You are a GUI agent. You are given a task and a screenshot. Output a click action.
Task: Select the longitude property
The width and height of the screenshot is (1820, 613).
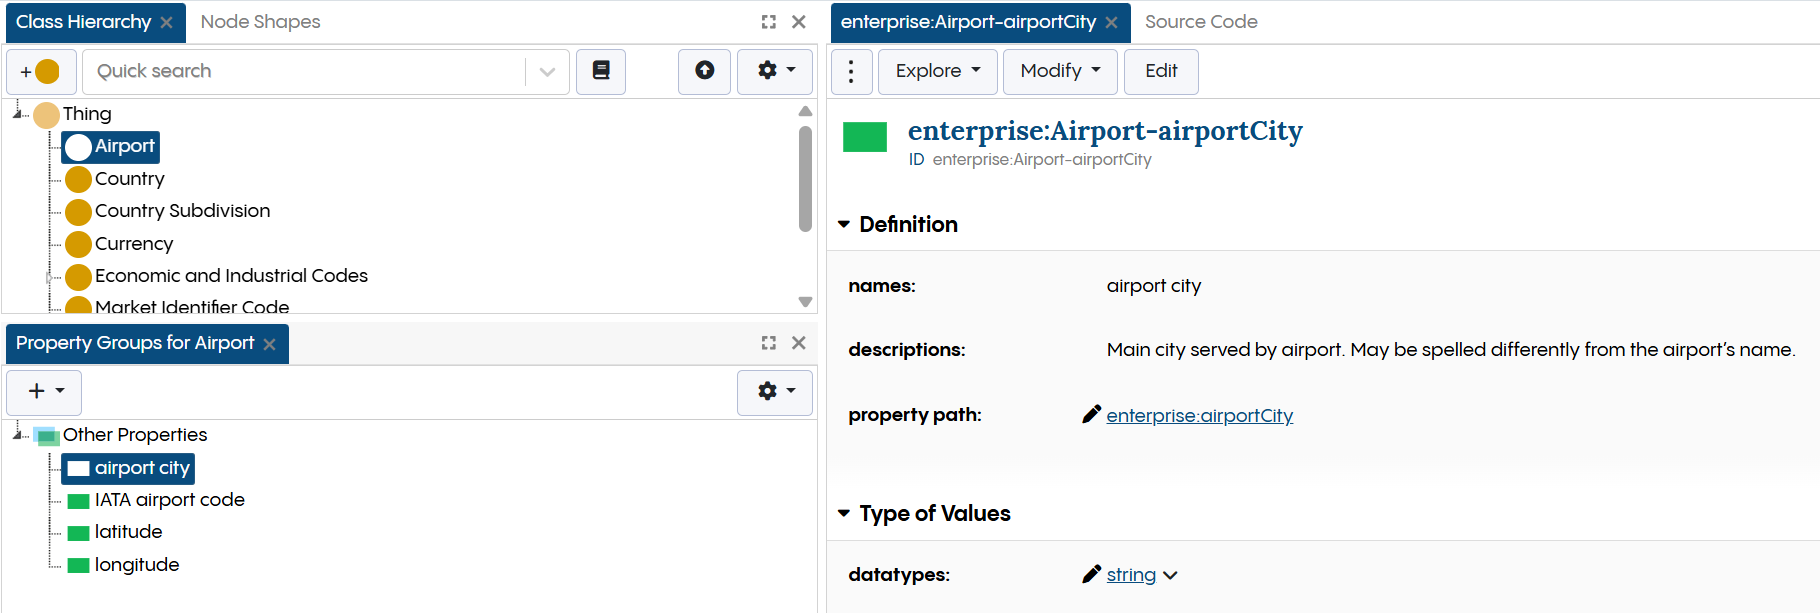137,565
